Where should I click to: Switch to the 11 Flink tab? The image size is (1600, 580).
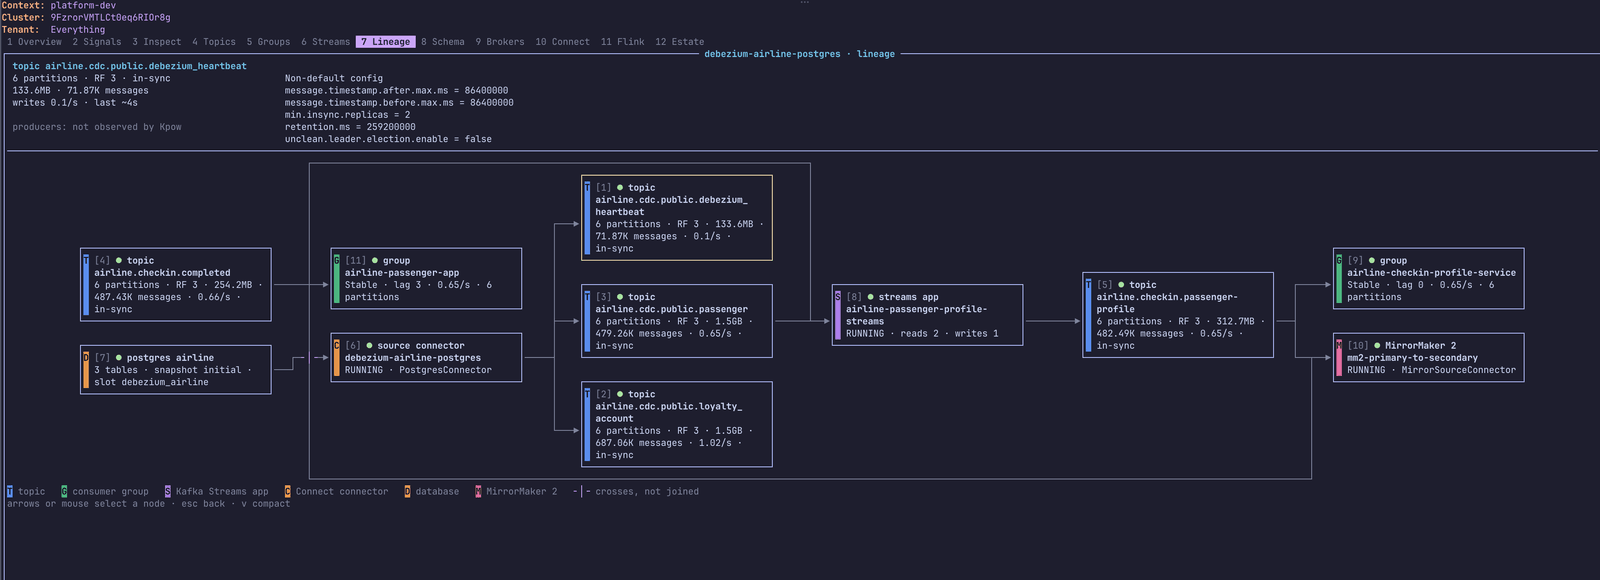623,42
